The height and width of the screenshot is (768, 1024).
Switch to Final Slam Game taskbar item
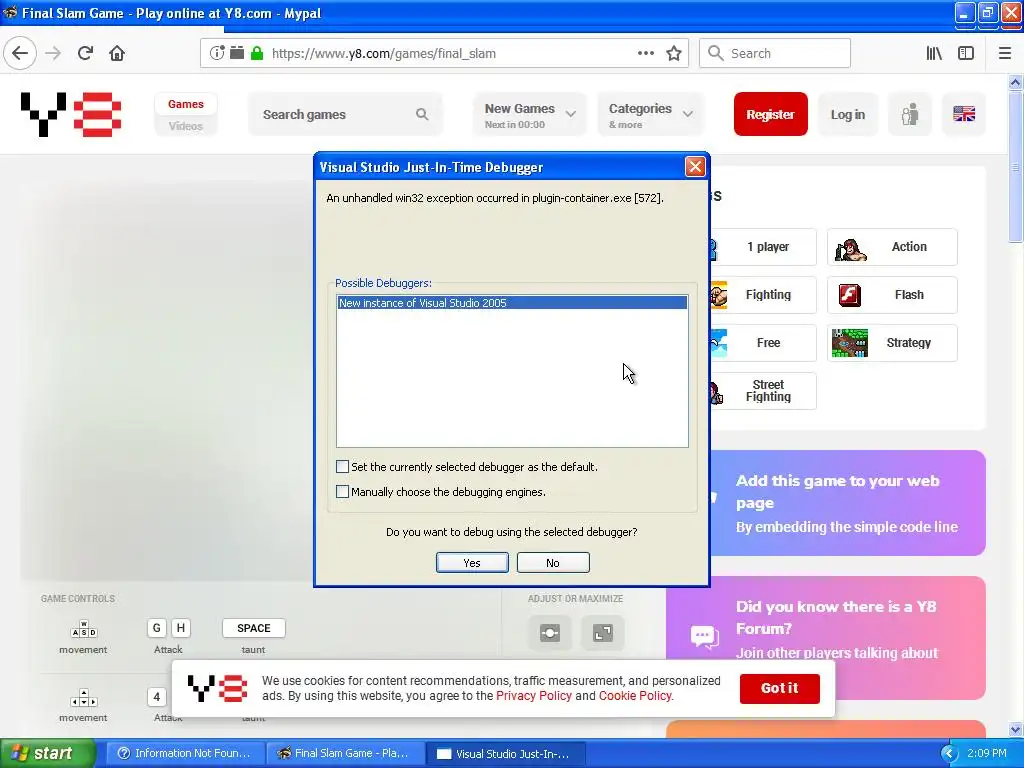click(x=345, y=754)
